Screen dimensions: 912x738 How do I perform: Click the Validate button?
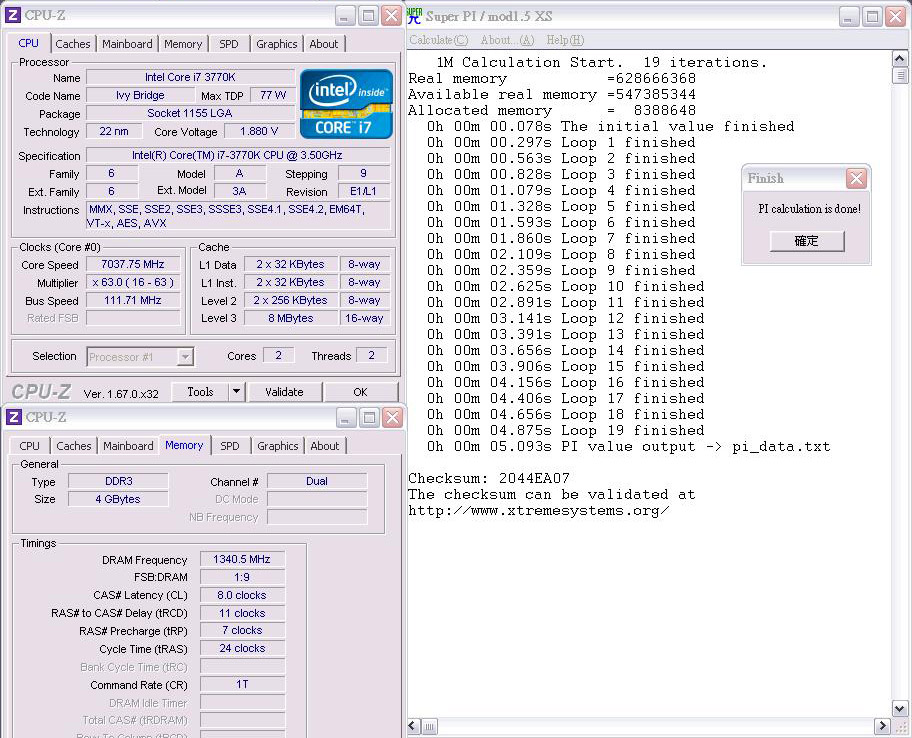pyautogui.click(x=284, y=392)
